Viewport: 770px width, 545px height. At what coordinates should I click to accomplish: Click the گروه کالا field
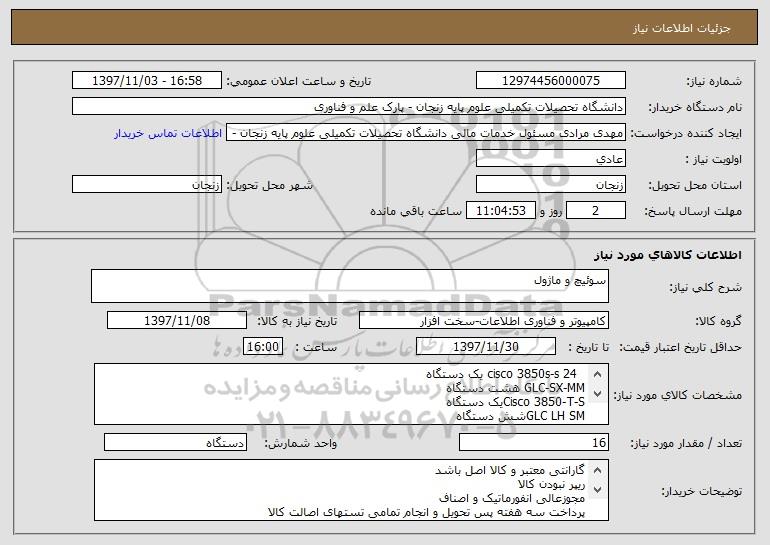[484, 321]
